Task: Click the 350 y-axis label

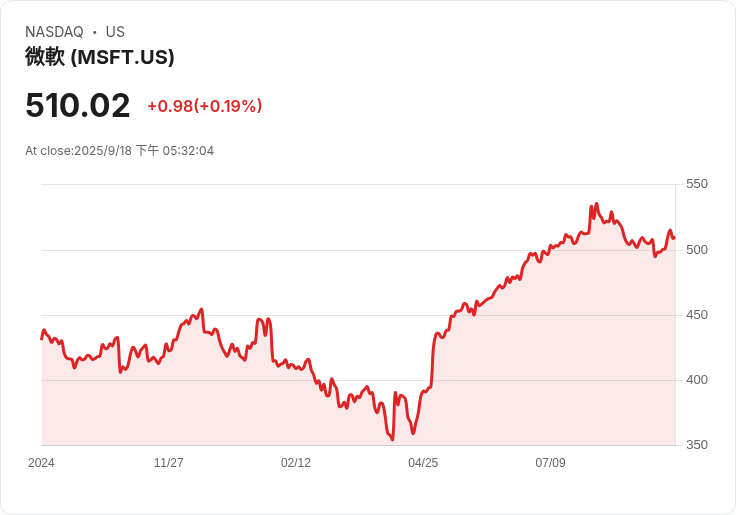Action: click(x=696, y=445)
